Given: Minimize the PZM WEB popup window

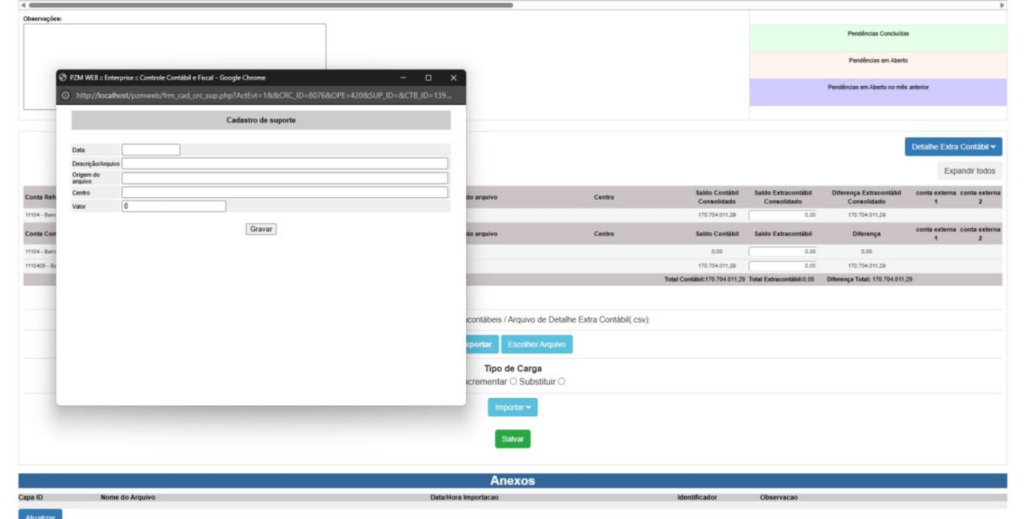Looking at the screenshot, I should (404, 77).
